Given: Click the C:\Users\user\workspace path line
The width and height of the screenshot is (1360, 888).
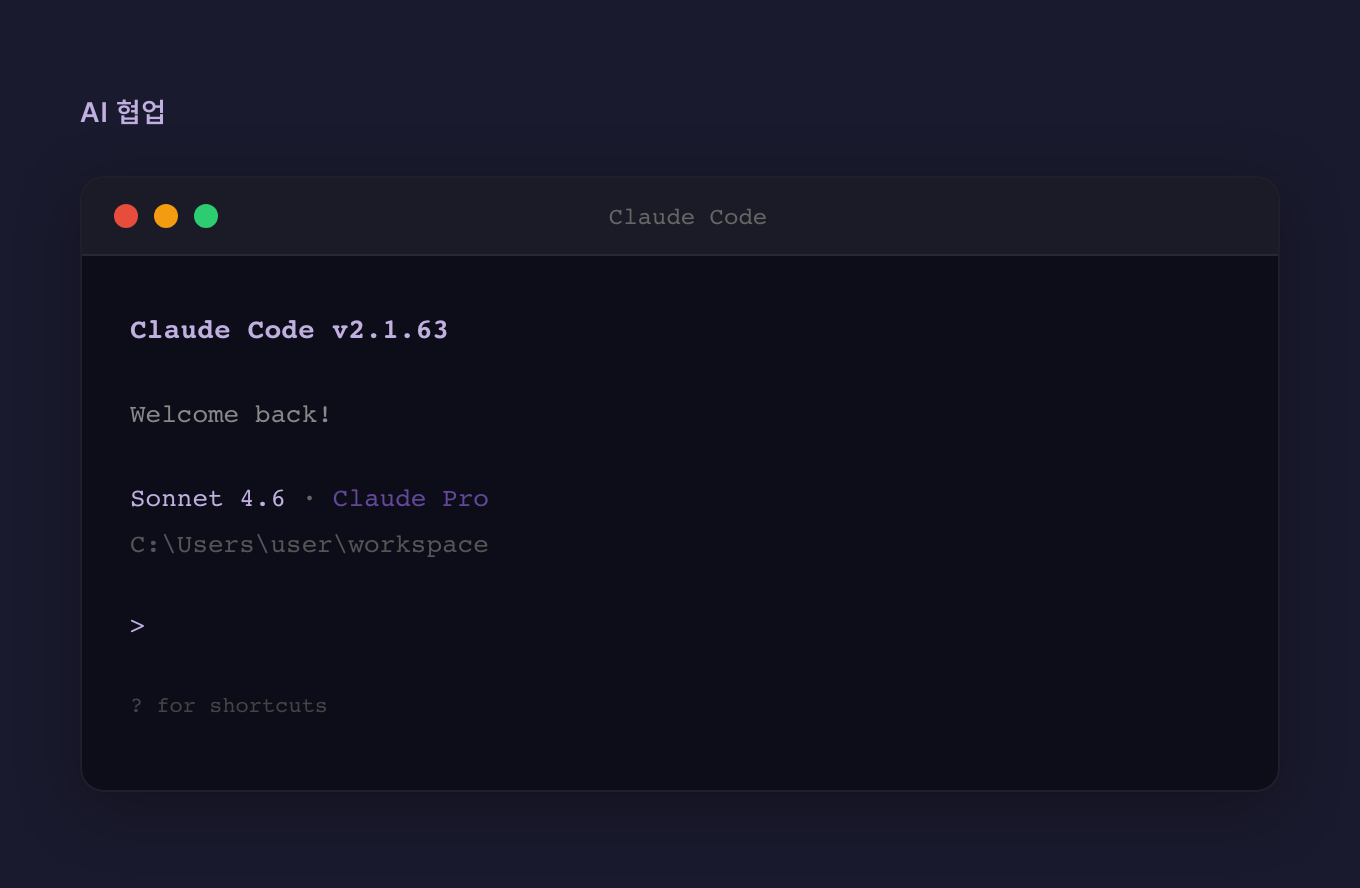Looking at the screenshot, I should tap(309, 545).
